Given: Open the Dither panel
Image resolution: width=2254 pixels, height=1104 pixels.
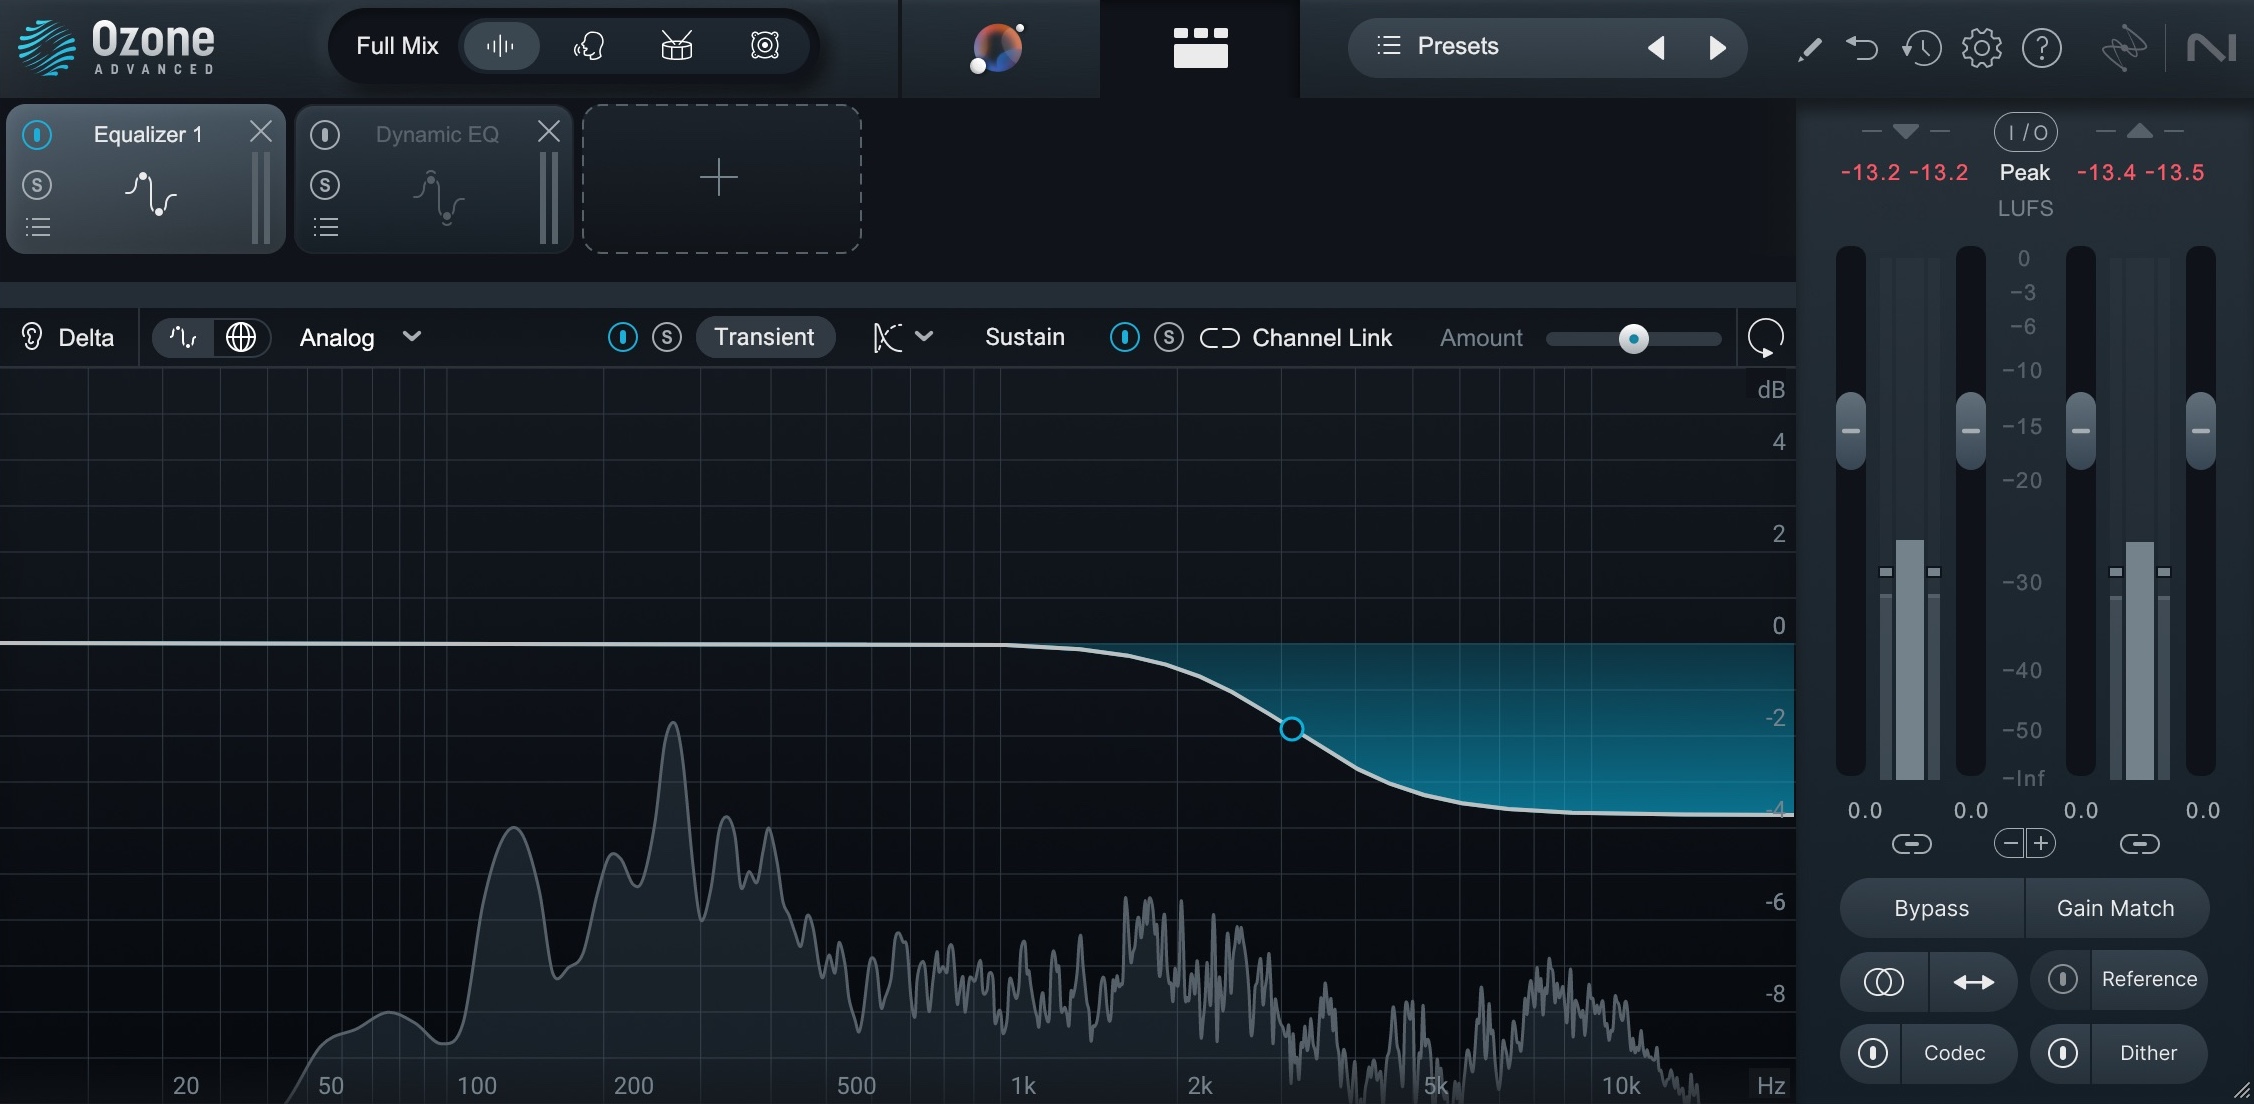Looking at the screenshot, I should [2149, 1053].
